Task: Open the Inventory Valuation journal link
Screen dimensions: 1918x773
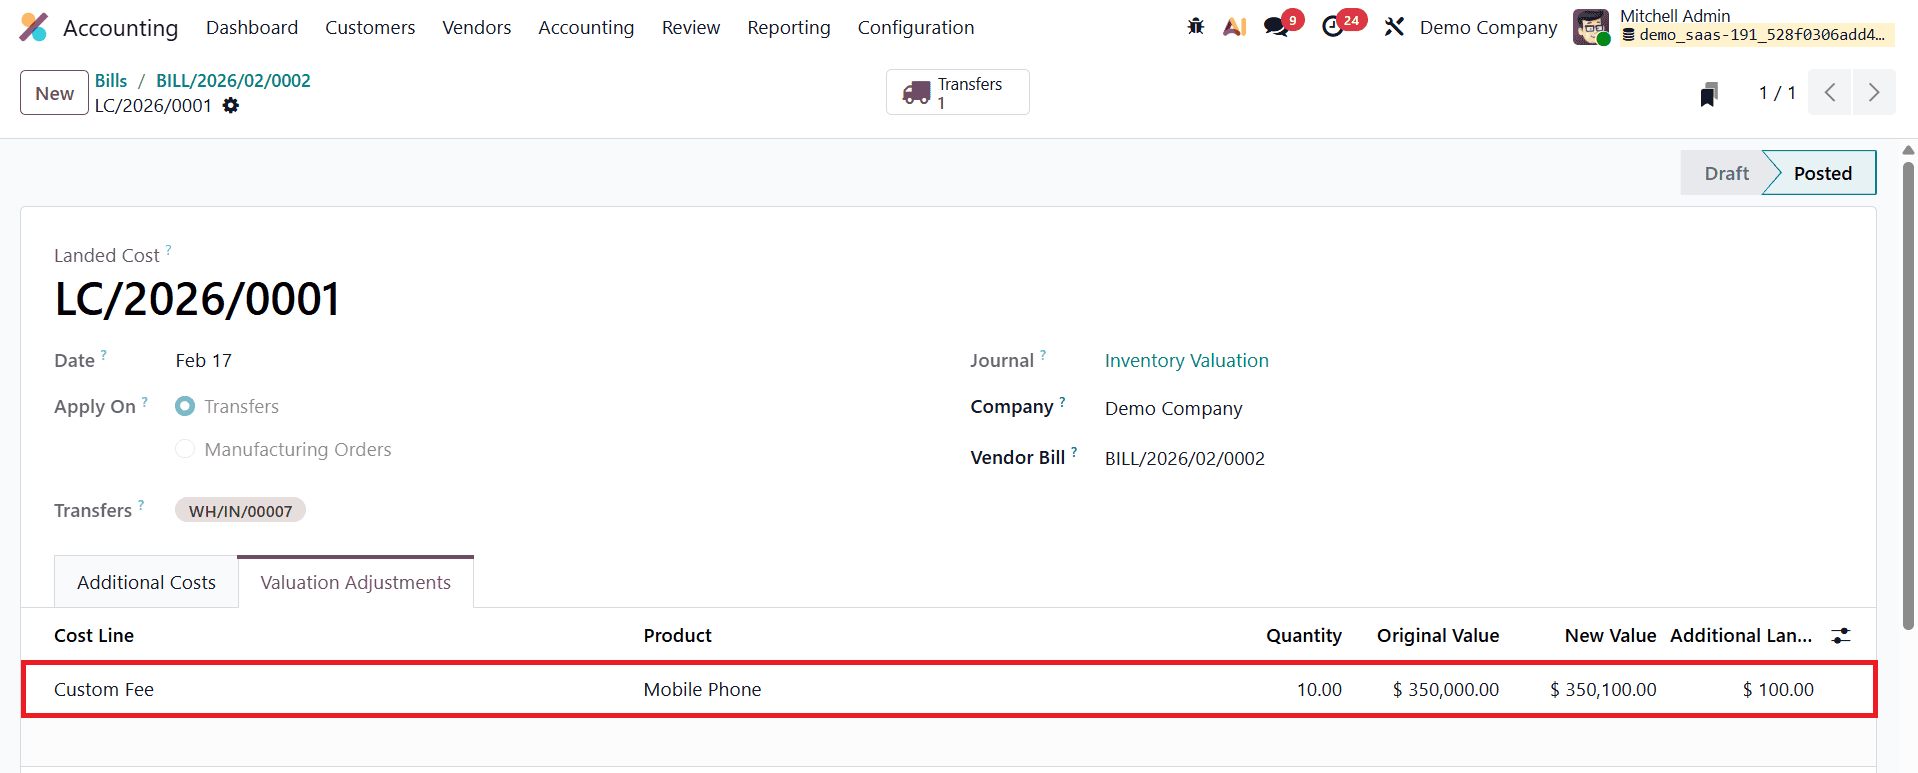Action: click(1187, 360)
